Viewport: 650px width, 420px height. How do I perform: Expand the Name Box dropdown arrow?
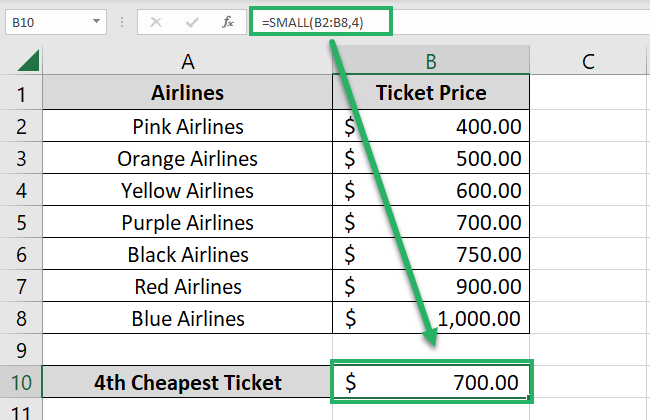[95, 20]
